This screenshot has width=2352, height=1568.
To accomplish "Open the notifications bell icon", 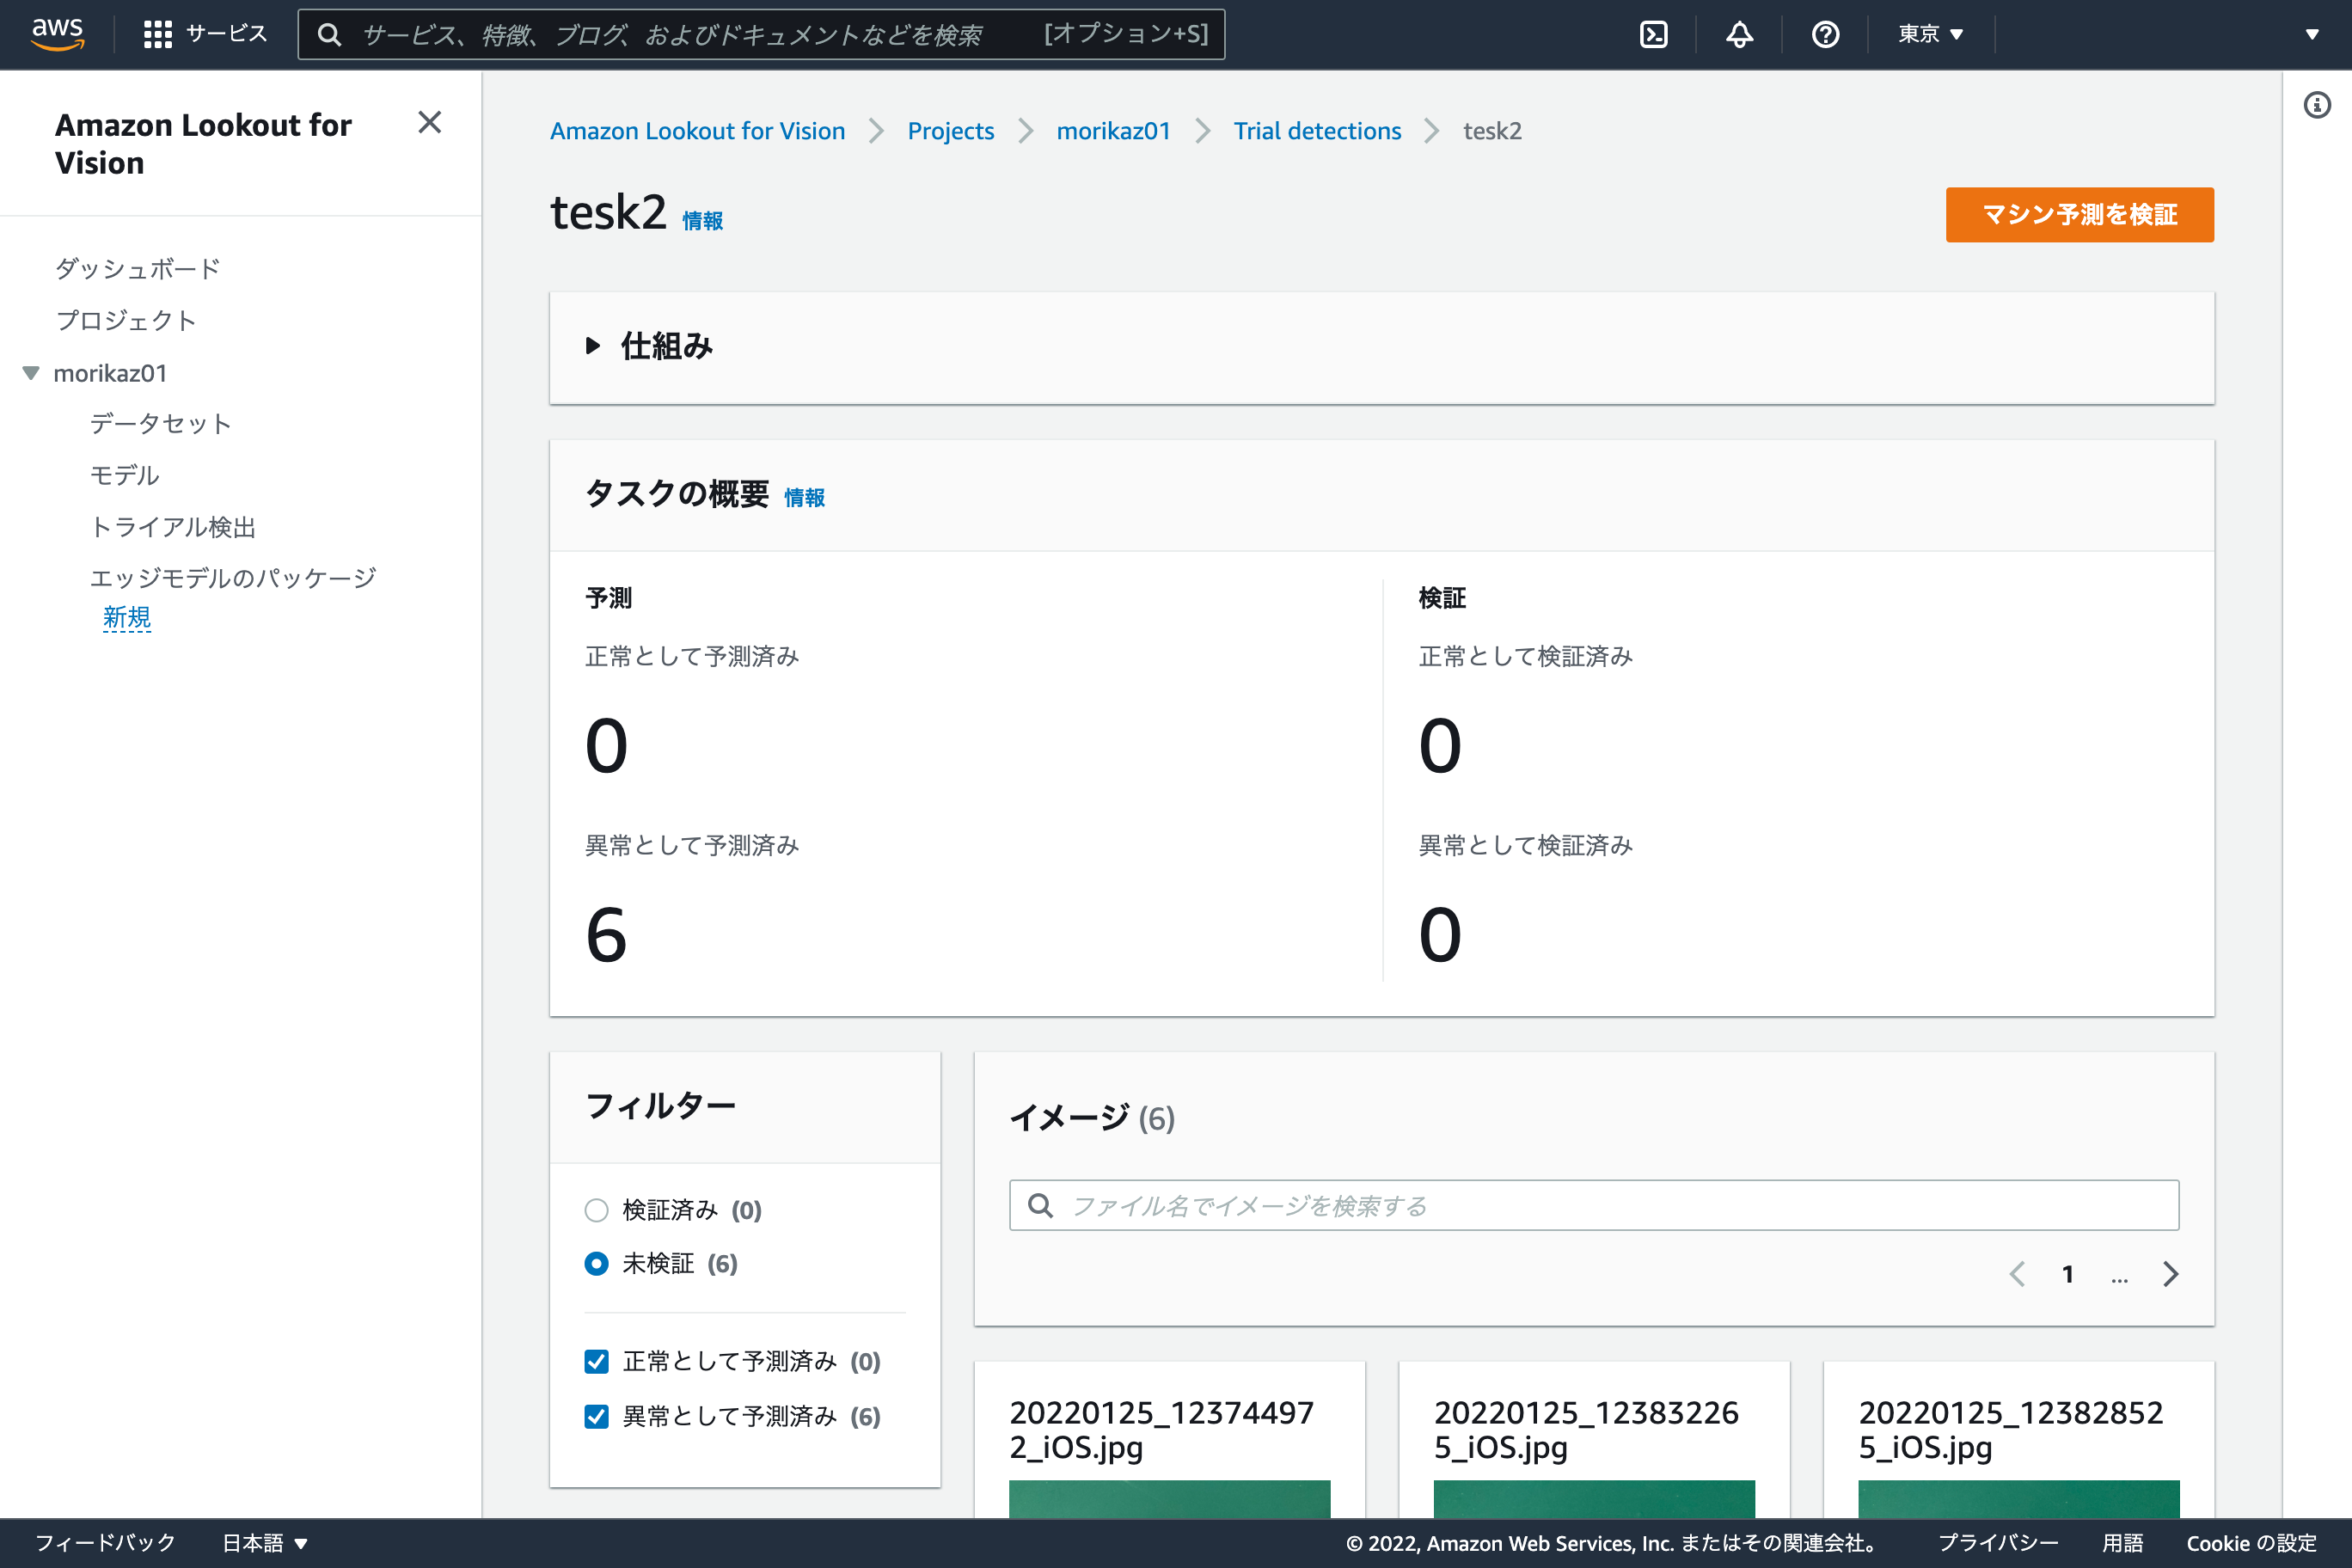I will coord(1739,34).
